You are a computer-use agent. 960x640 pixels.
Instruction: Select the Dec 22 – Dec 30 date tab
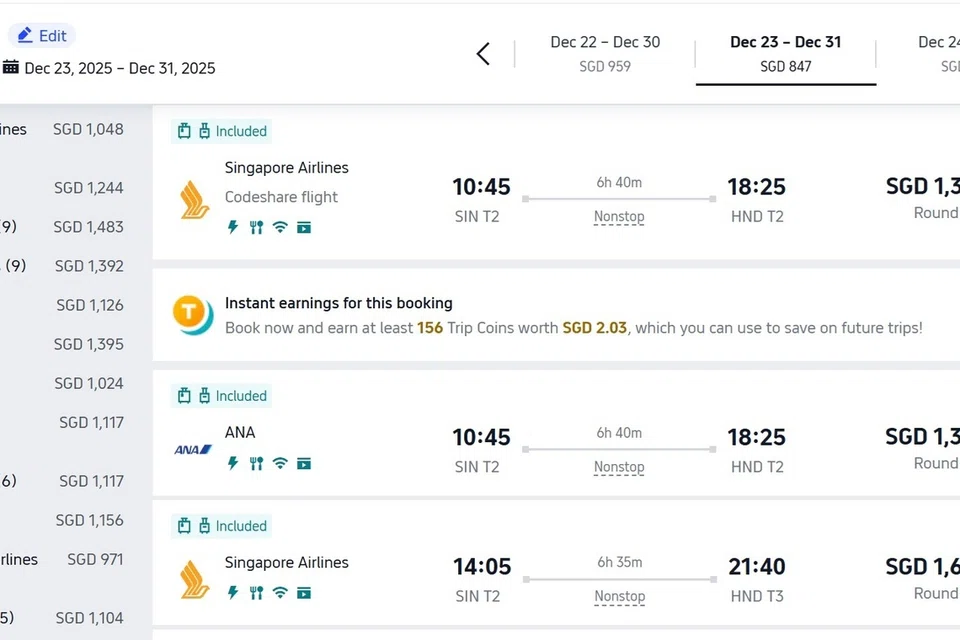[x=605, y=54]
